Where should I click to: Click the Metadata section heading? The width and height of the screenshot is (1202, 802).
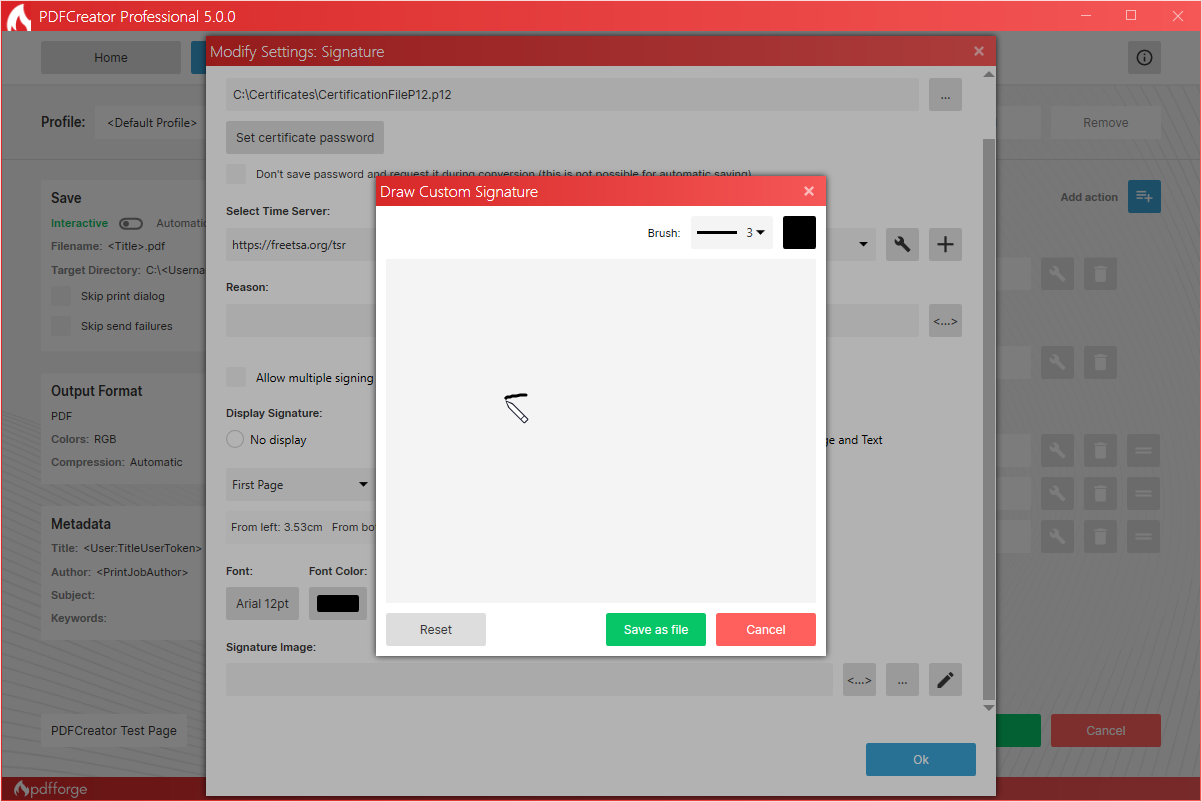click(x=81, y=524)
